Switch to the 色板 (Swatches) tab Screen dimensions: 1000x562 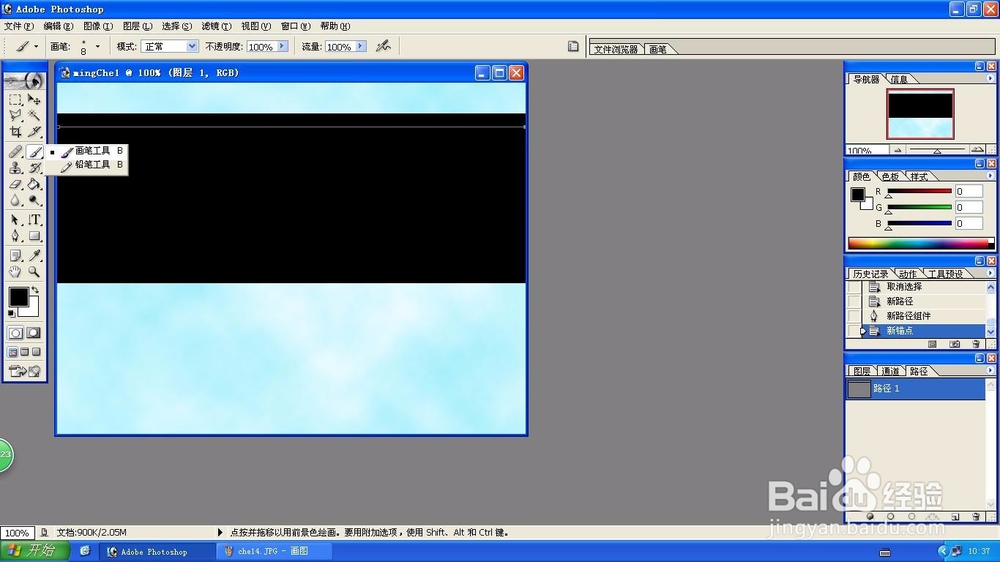891,176
